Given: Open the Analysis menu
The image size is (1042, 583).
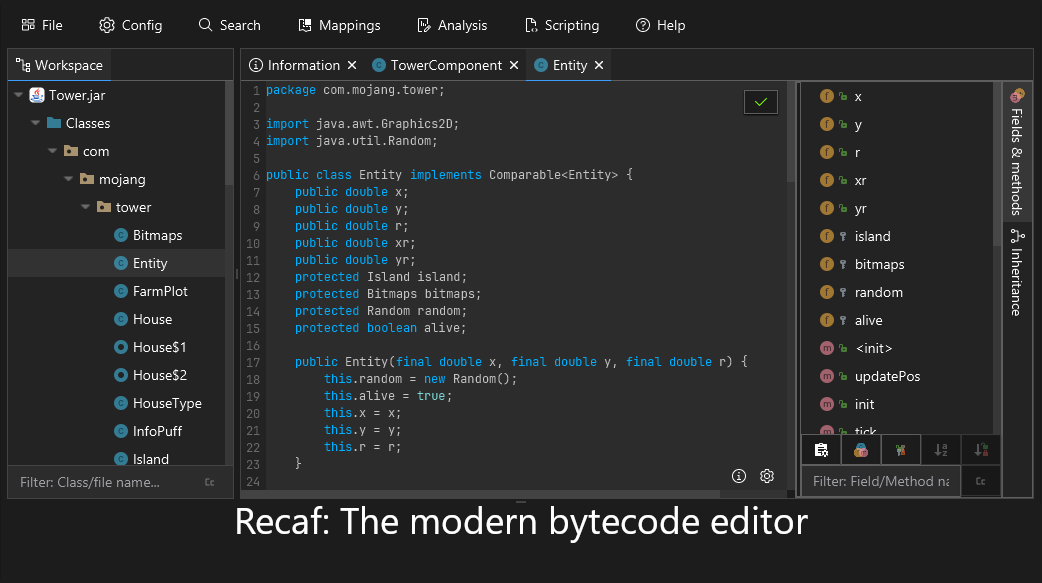Looking at the screenshot, I should tap(452, 25).
